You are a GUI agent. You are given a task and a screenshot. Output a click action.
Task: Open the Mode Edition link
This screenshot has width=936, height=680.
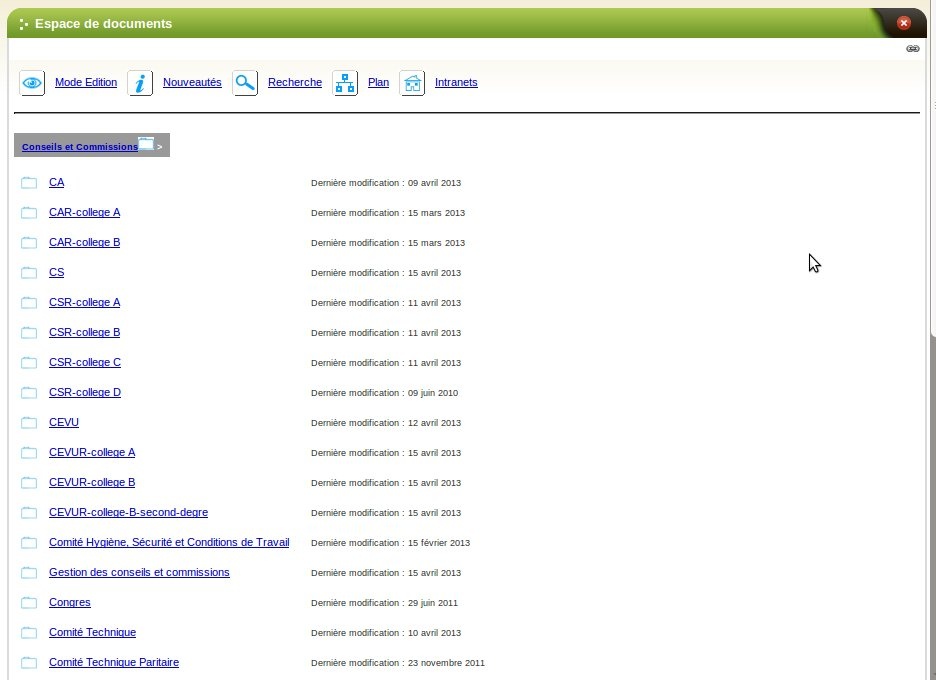(x=86, y=83)
